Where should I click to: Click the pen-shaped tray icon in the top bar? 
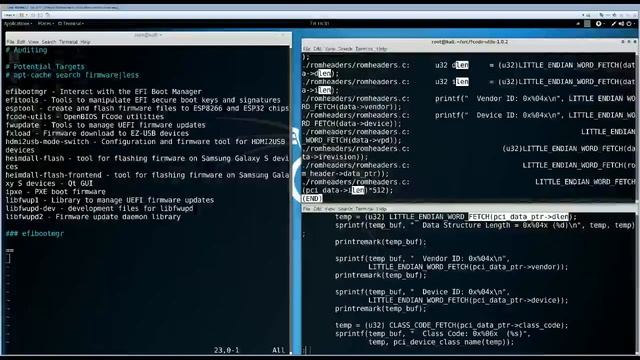(x=613, y=24)
